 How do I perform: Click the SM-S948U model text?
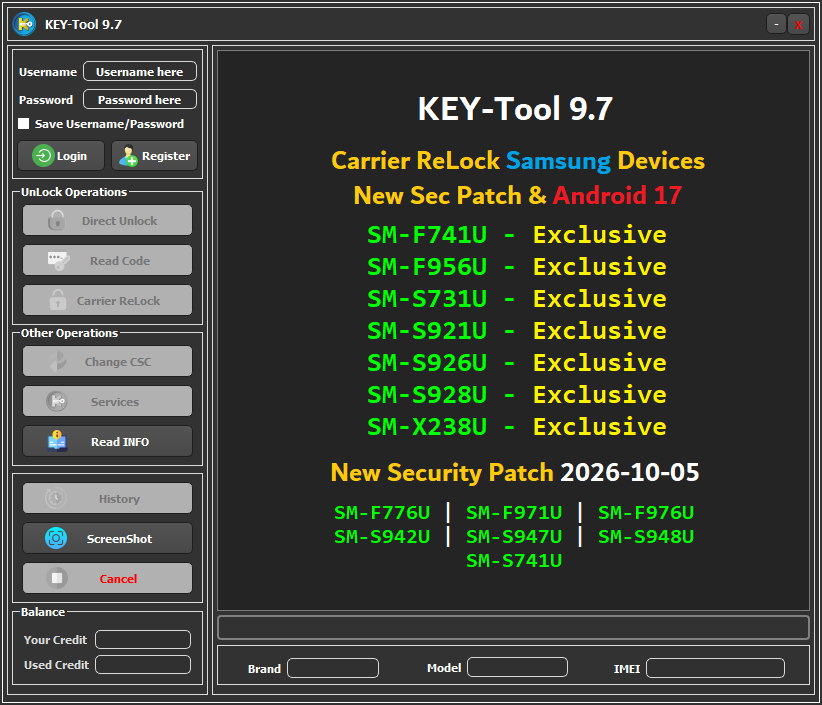coord(646,536)
